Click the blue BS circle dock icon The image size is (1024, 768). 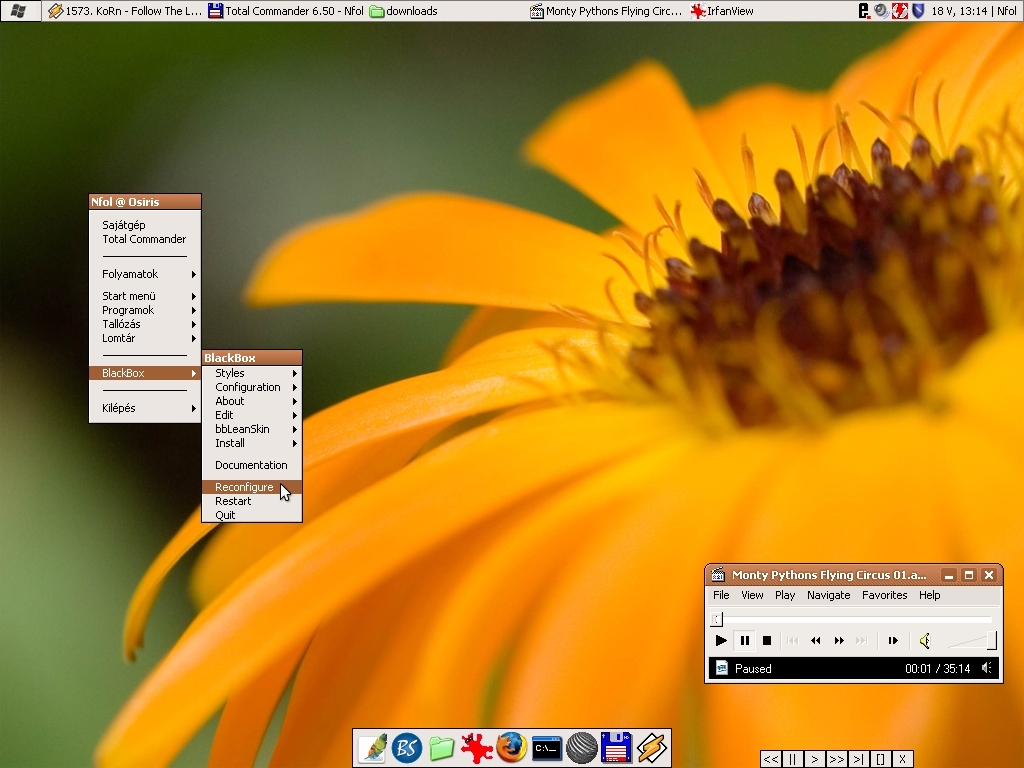click(406, 747)
